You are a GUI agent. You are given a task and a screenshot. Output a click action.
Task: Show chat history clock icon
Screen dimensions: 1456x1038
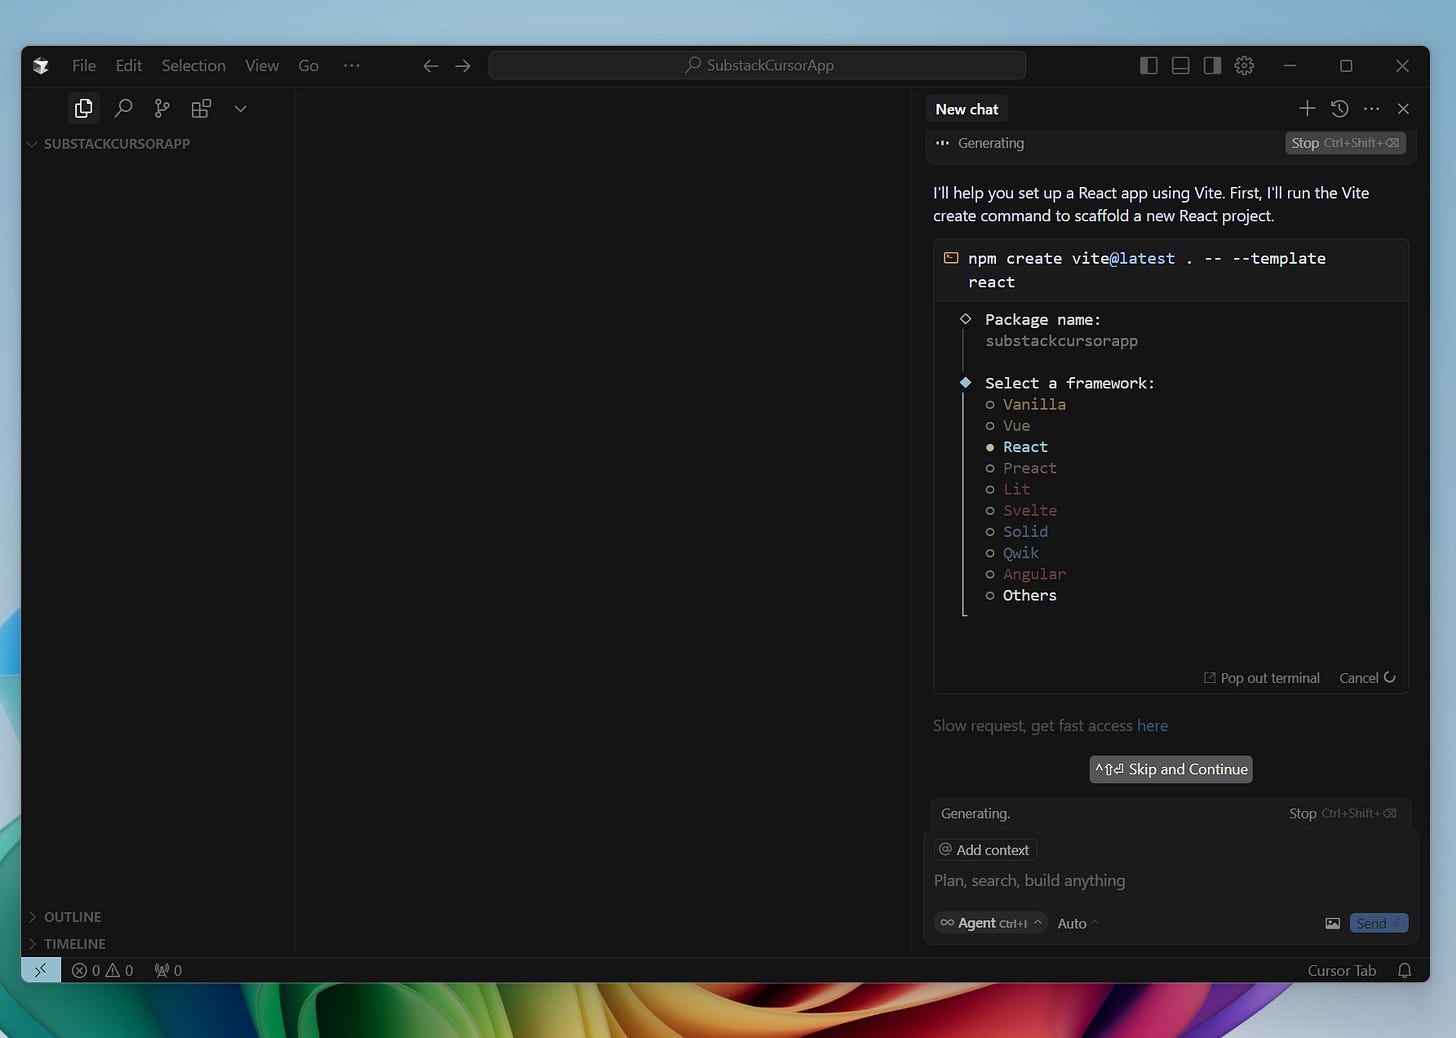1340,108
